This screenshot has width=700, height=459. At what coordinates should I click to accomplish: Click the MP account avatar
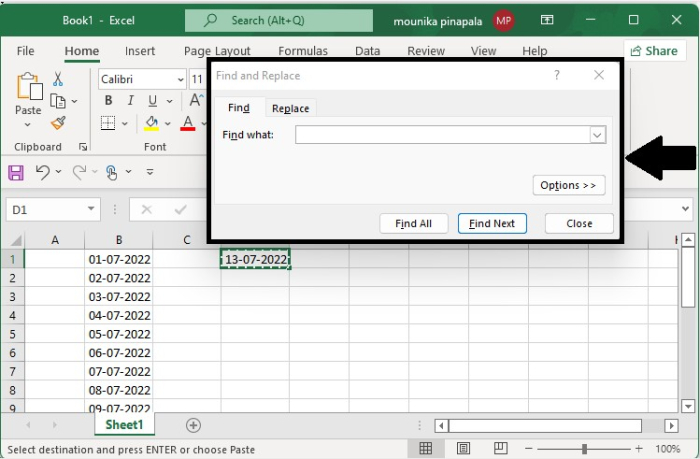pos(504,21)
